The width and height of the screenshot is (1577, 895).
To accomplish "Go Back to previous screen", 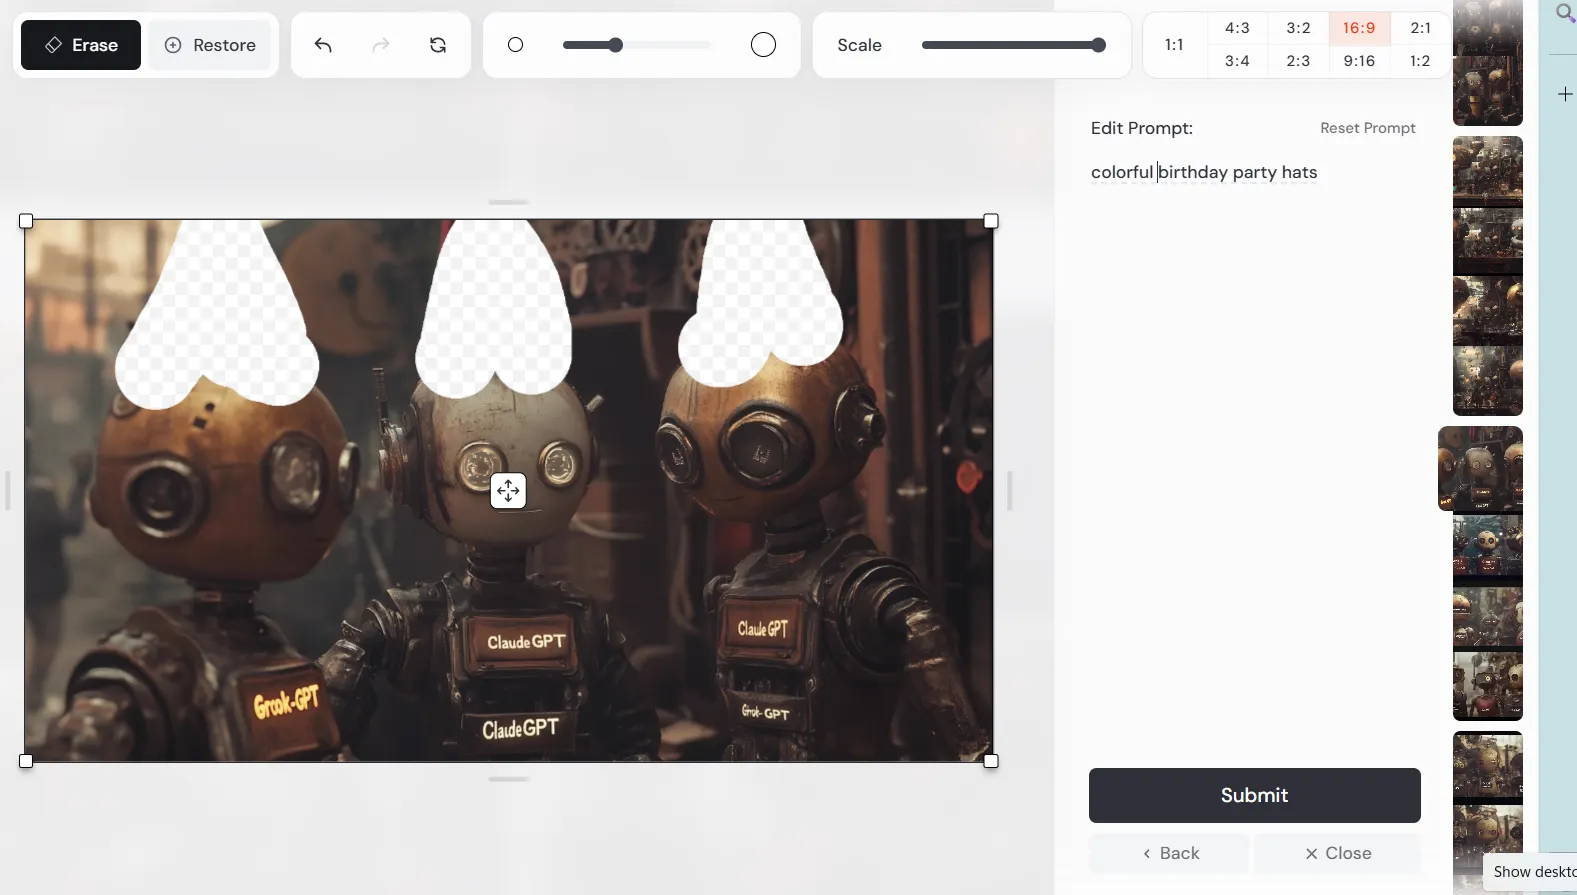I will click(x=1169, y=853).
